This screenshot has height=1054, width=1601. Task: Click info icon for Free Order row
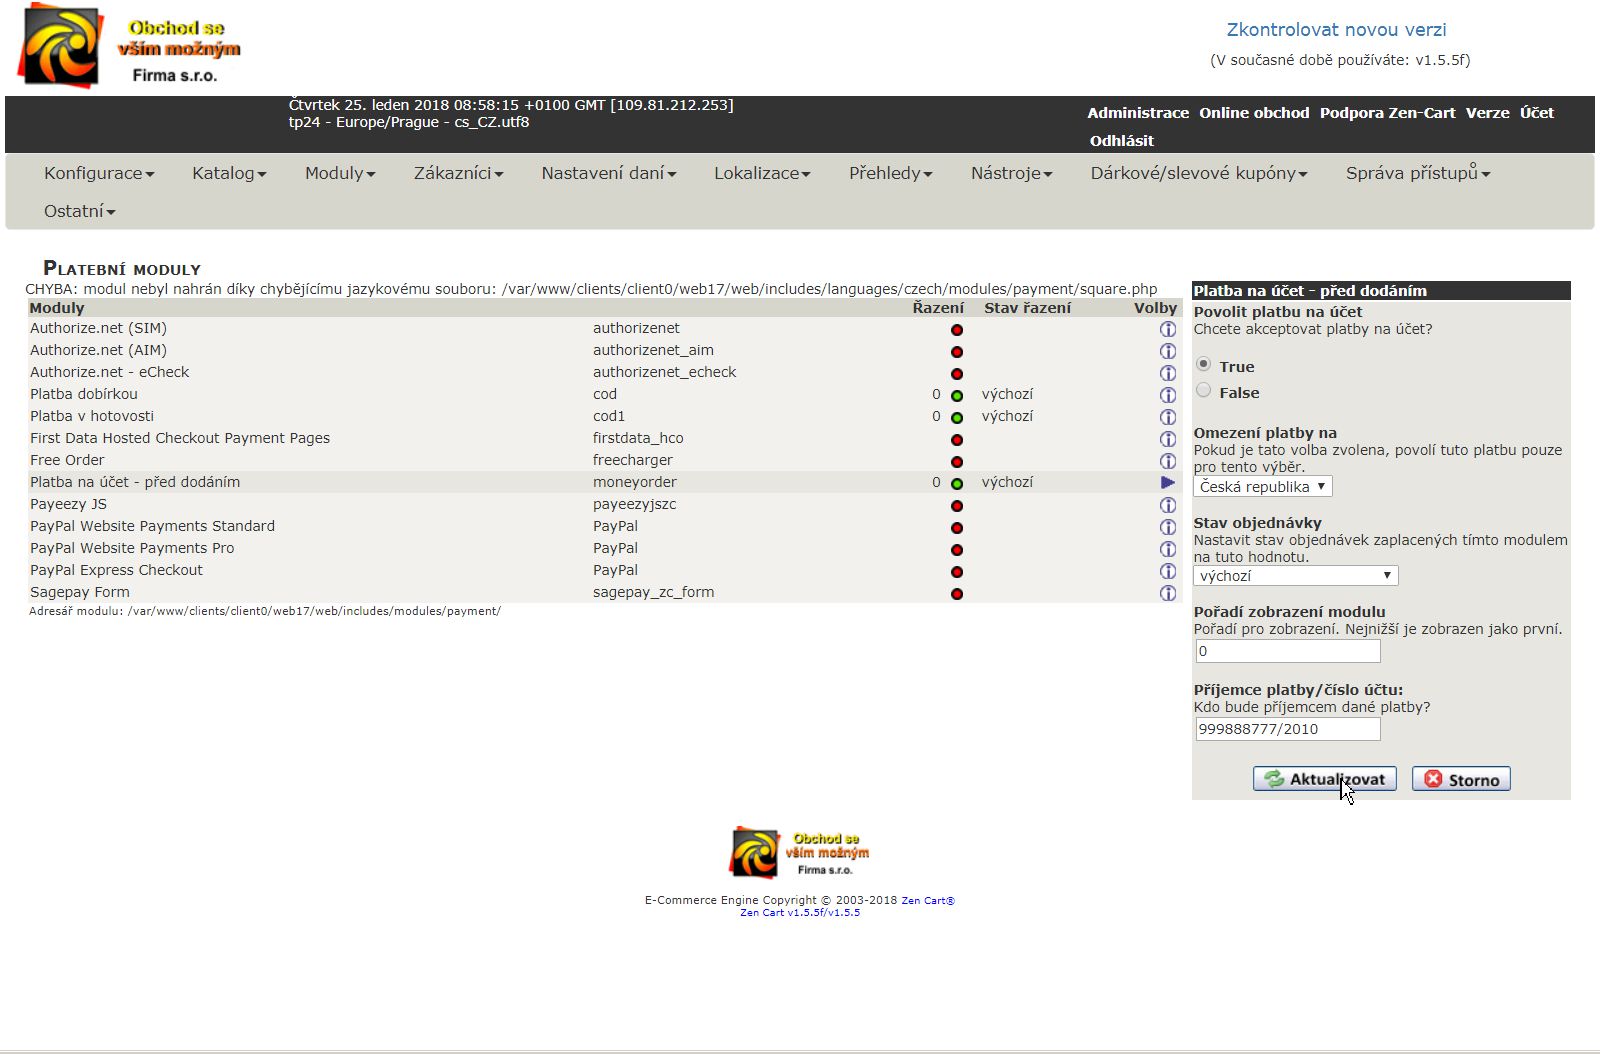point(1167,461)
